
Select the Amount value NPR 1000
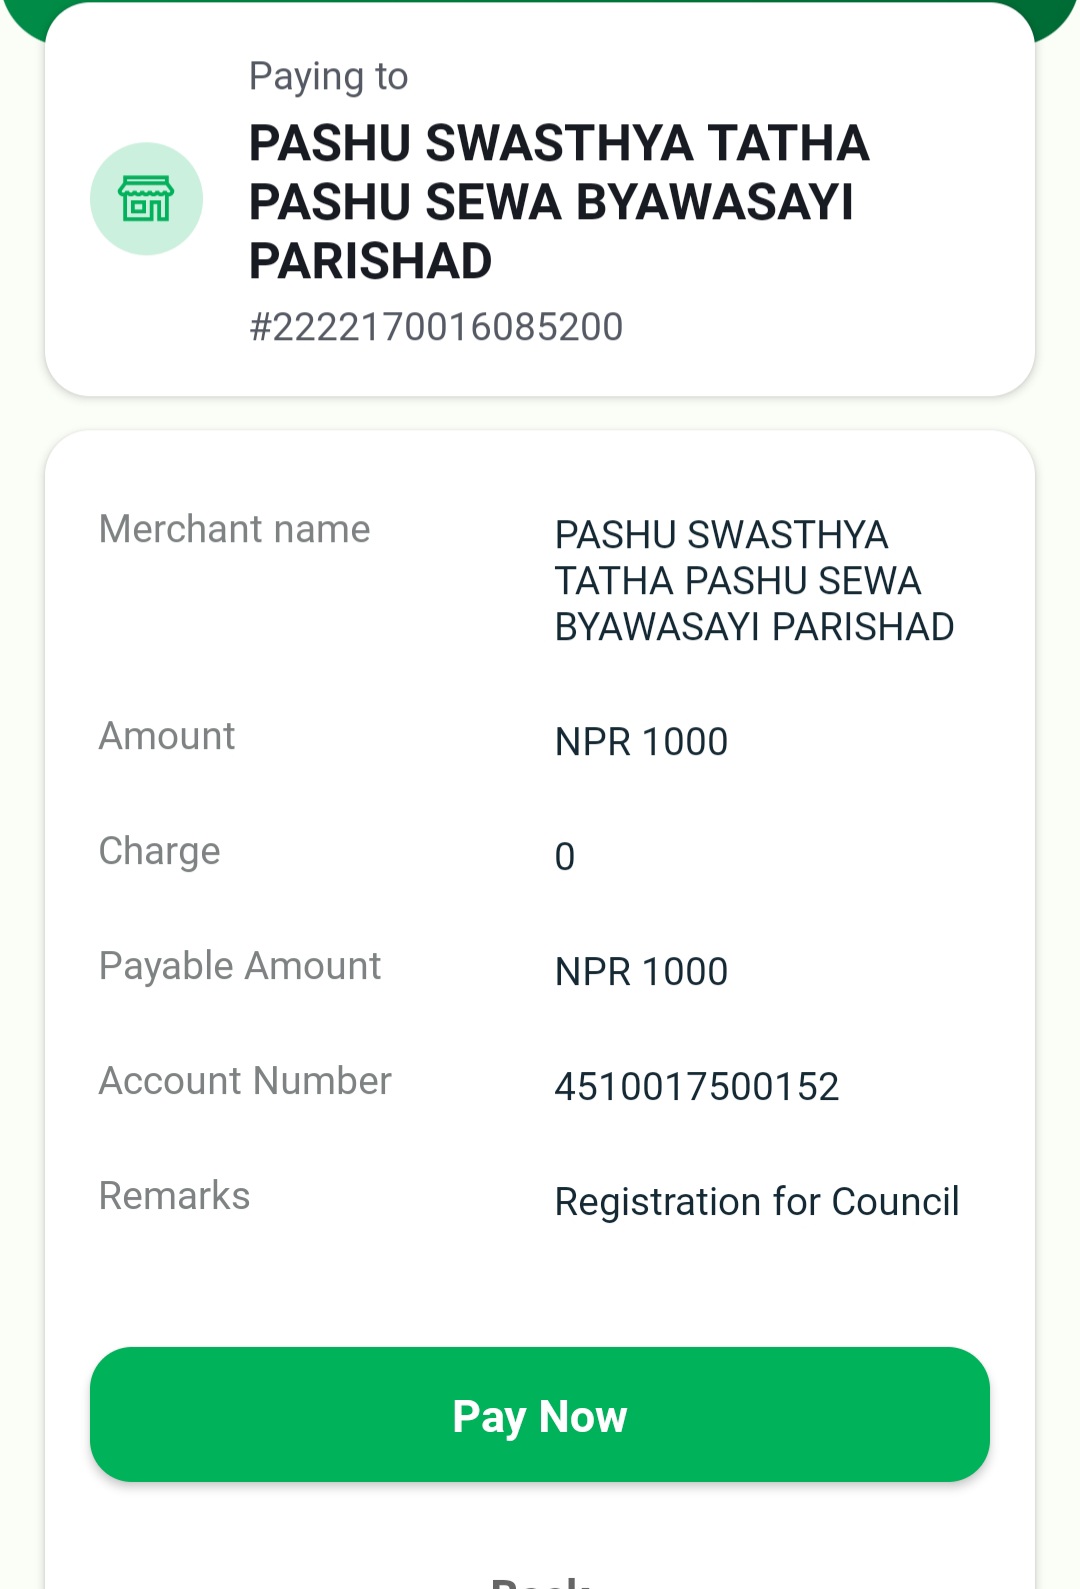[x=641, y=742]
